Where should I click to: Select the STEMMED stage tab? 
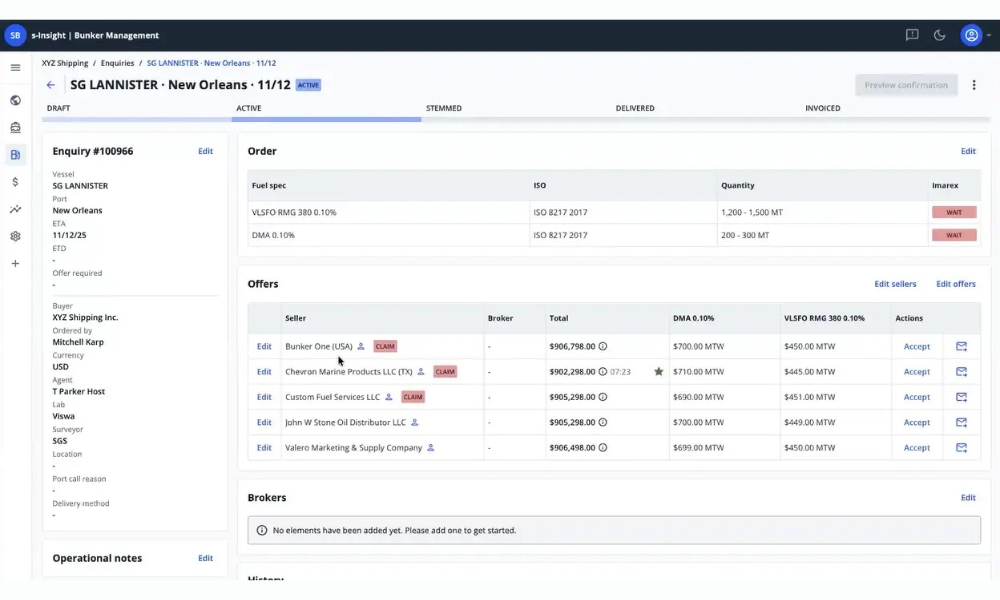(x=444, y=108)
